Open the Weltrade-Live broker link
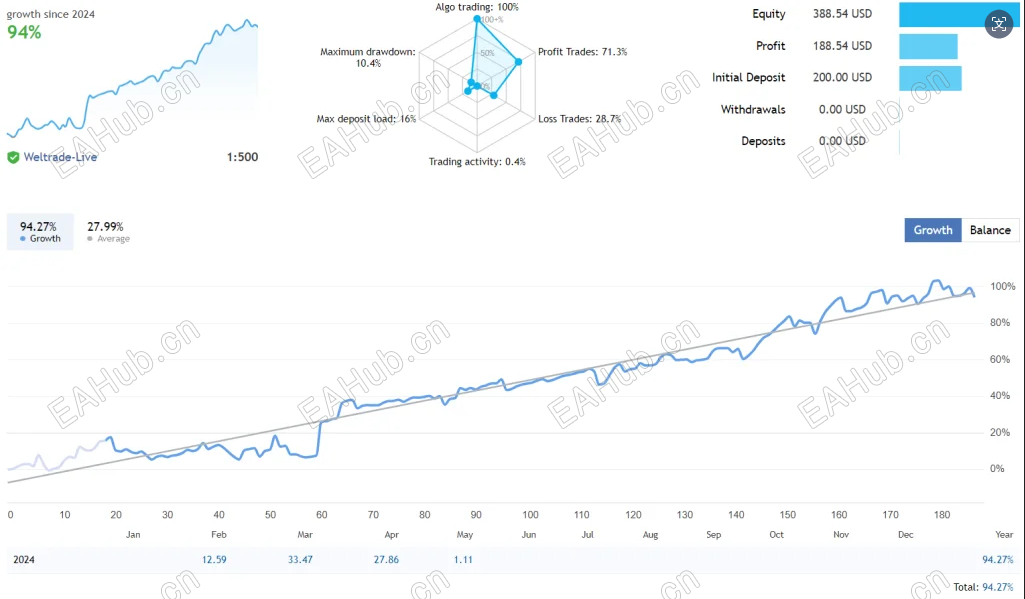Image resolution: width=1025 pixels, height=599 pixels. tap(60, 157)
